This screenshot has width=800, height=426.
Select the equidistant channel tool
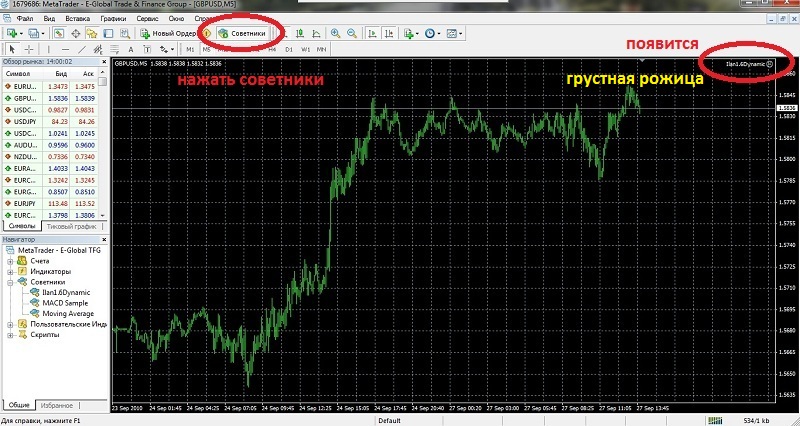[x=98, y=49]
